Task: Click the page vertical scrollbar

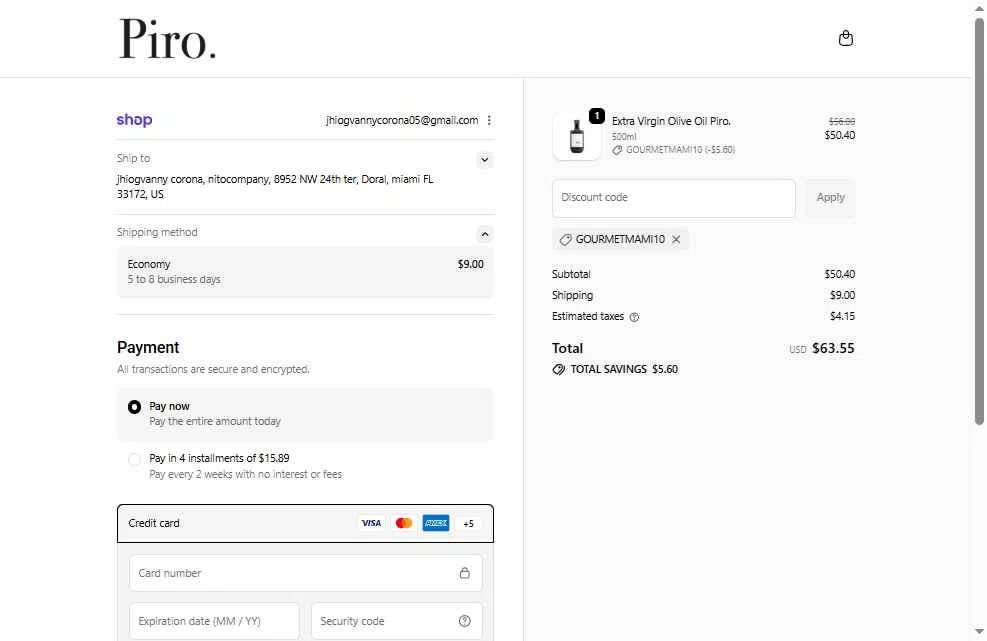Action: coord(979,220)
